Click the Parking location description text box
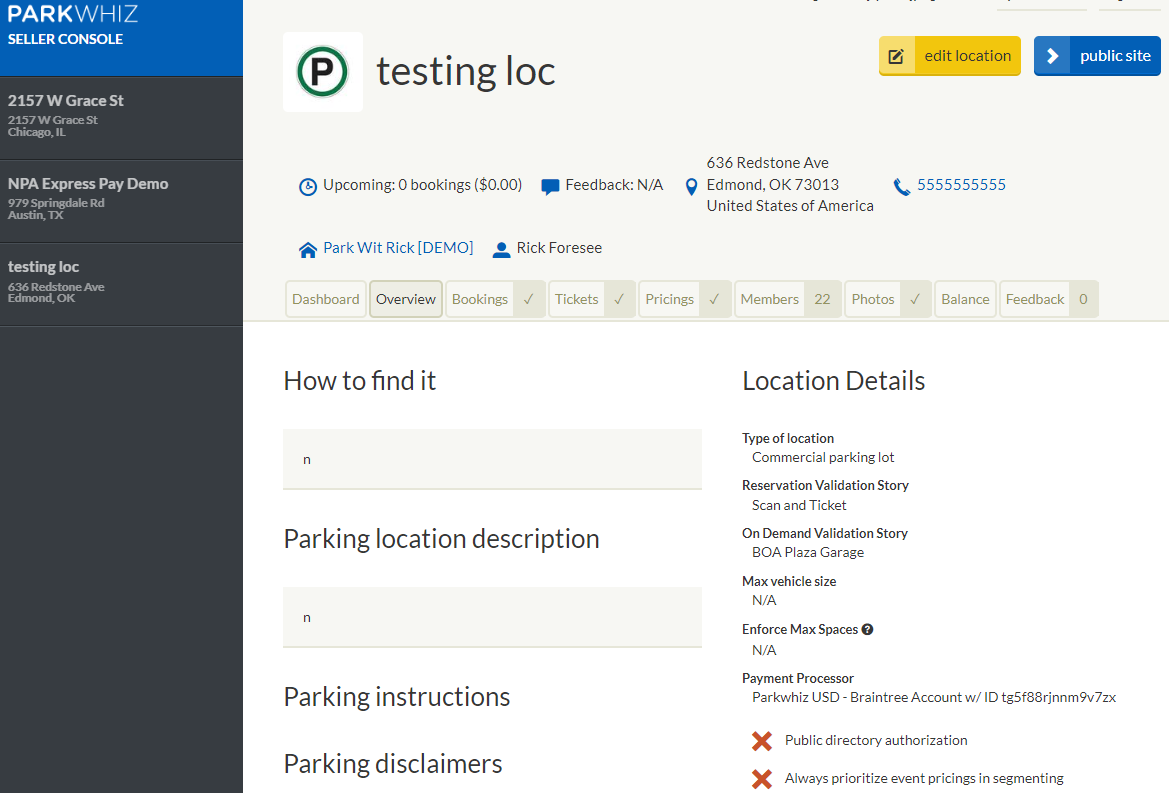This screenshot has width=1169, height=793. pos(492,617)
